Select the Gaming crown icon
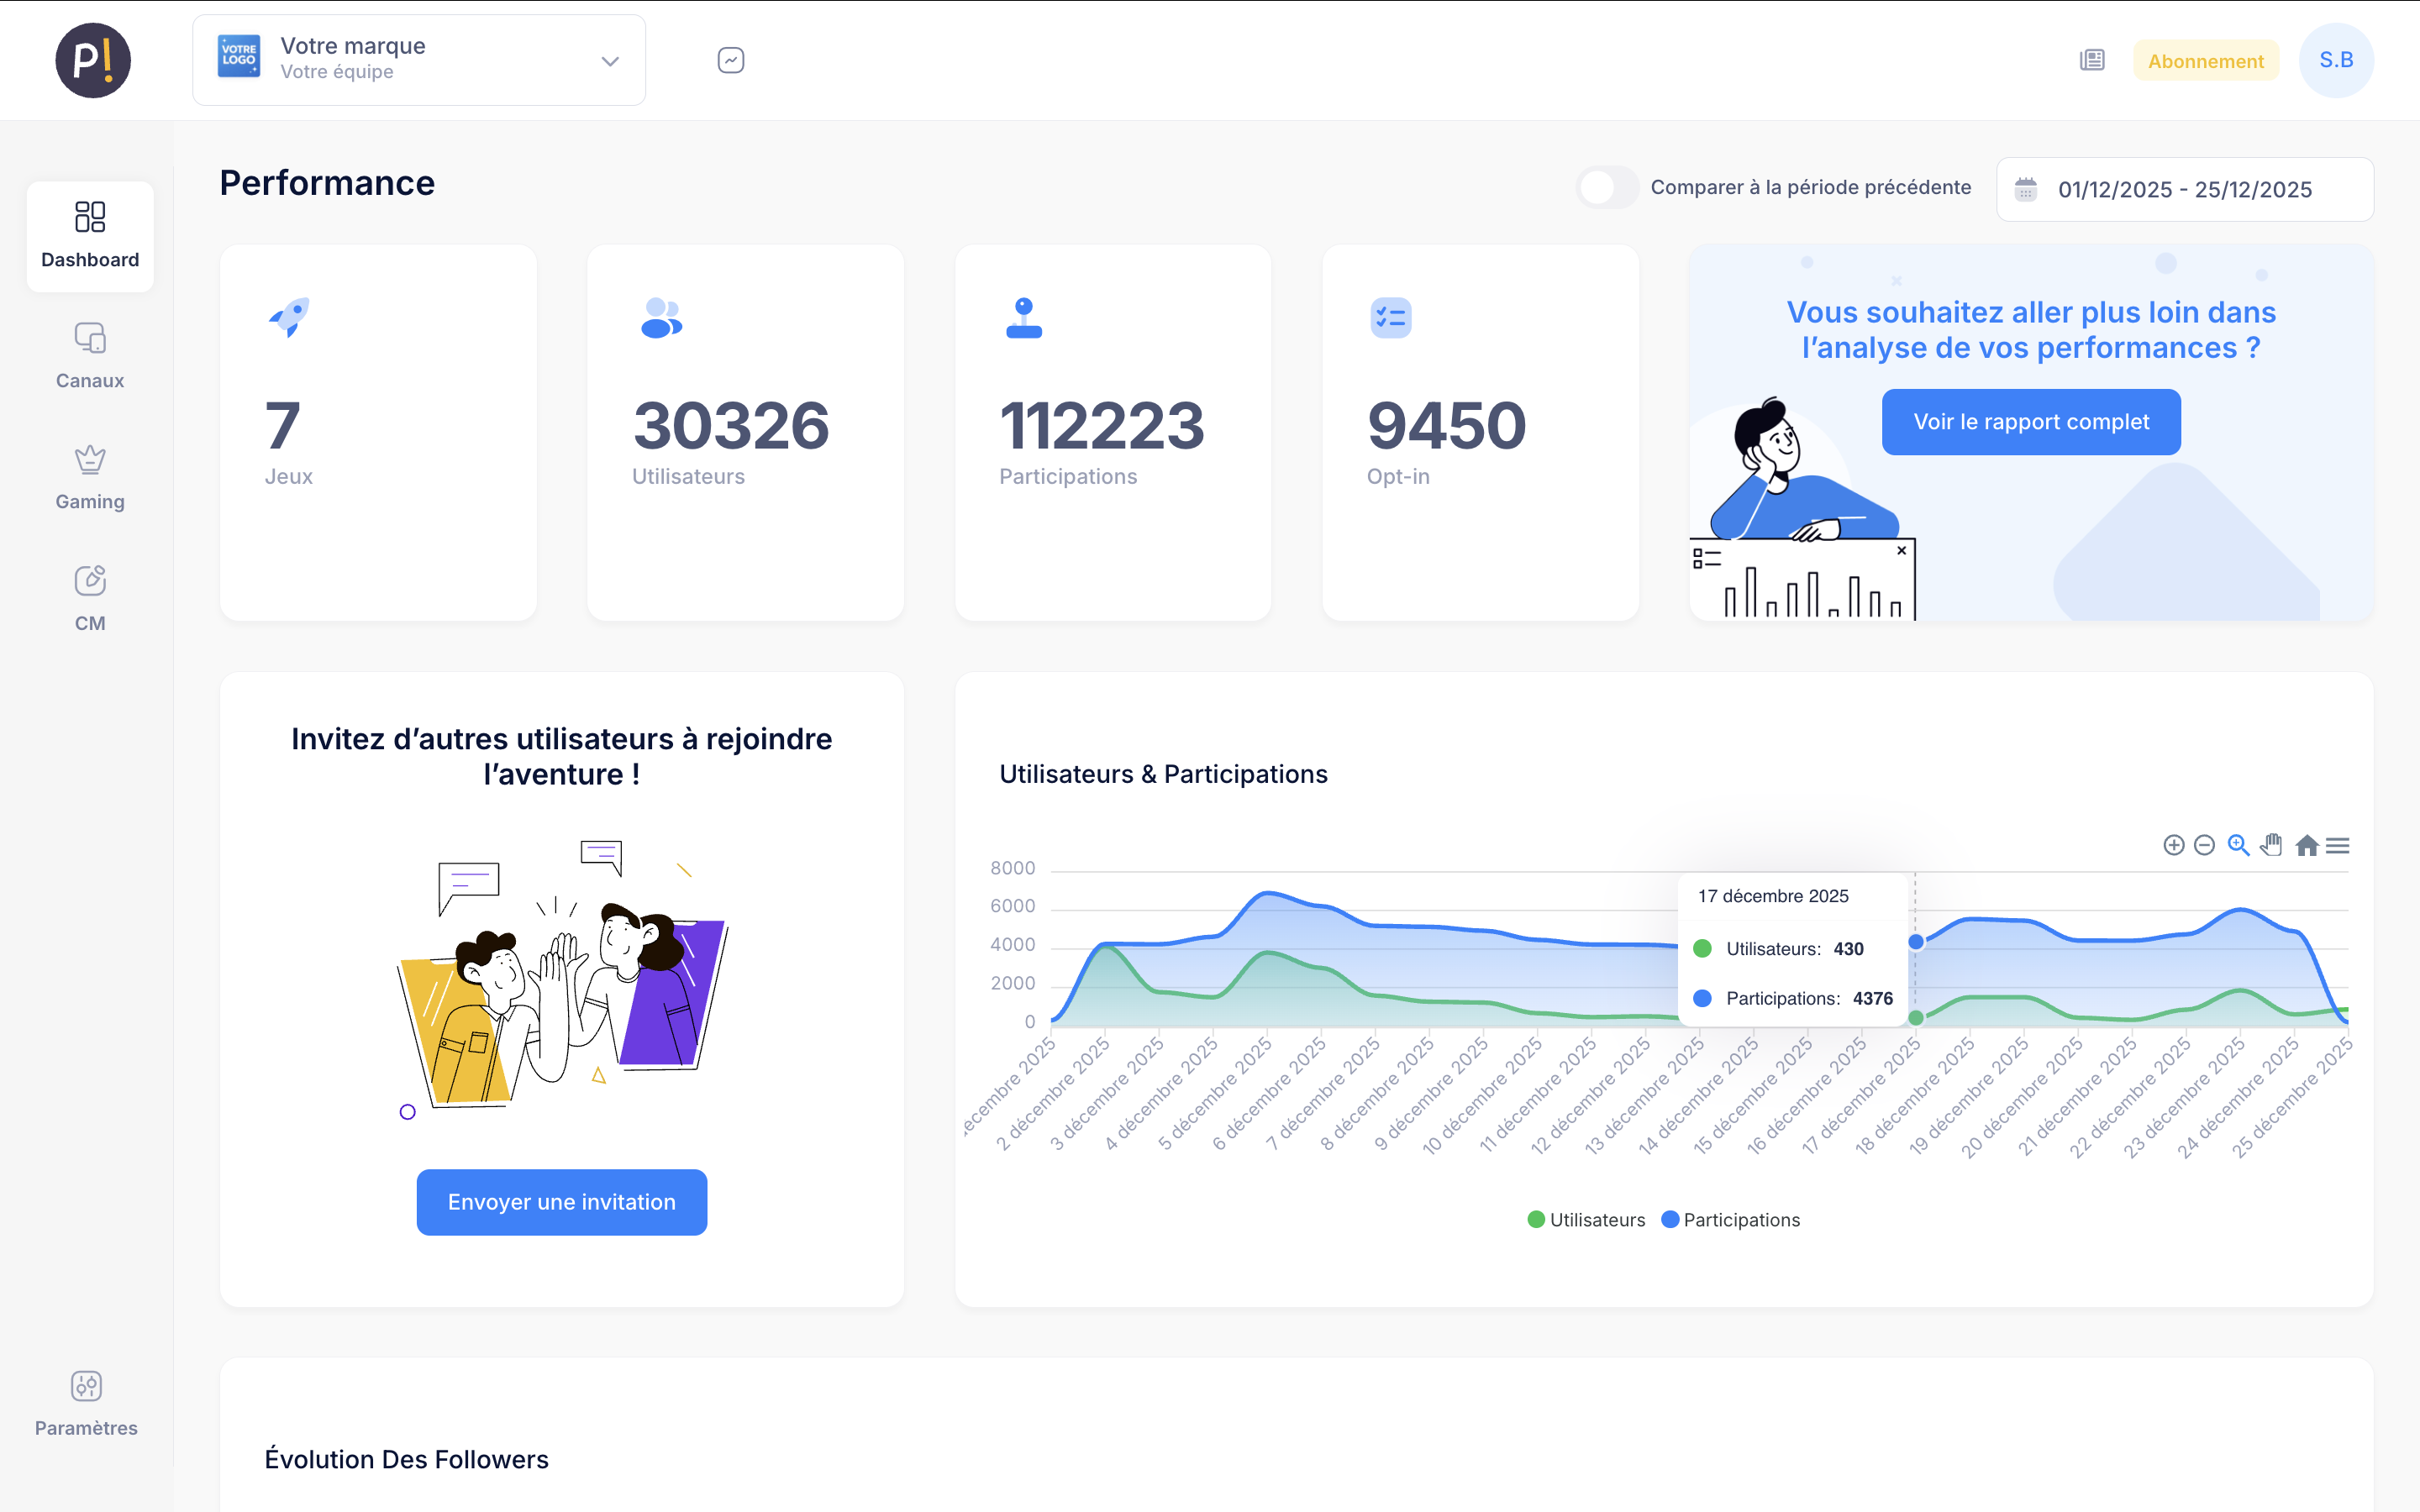 pyautogui.click(x=90, y=460)
